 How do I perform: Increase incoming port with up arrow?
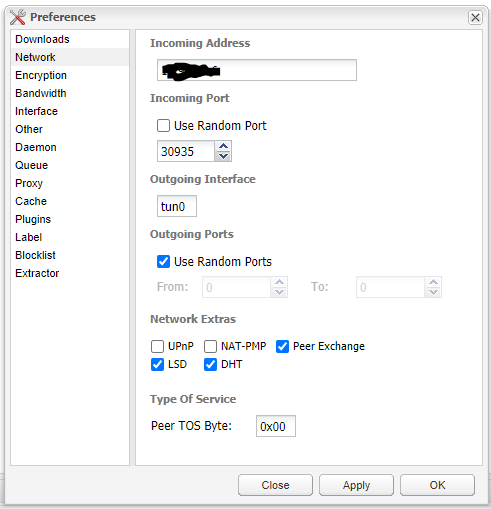coord(223,146)
